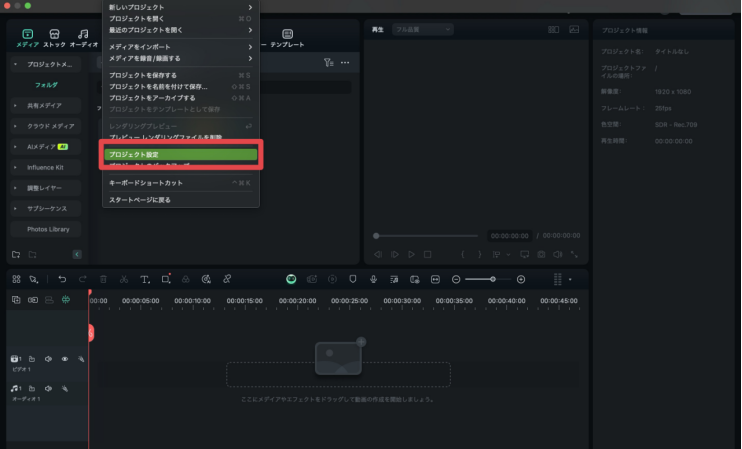Take a snapshot with the camera icon
This screenshot has height=449, width=742.
click(540, 255)
